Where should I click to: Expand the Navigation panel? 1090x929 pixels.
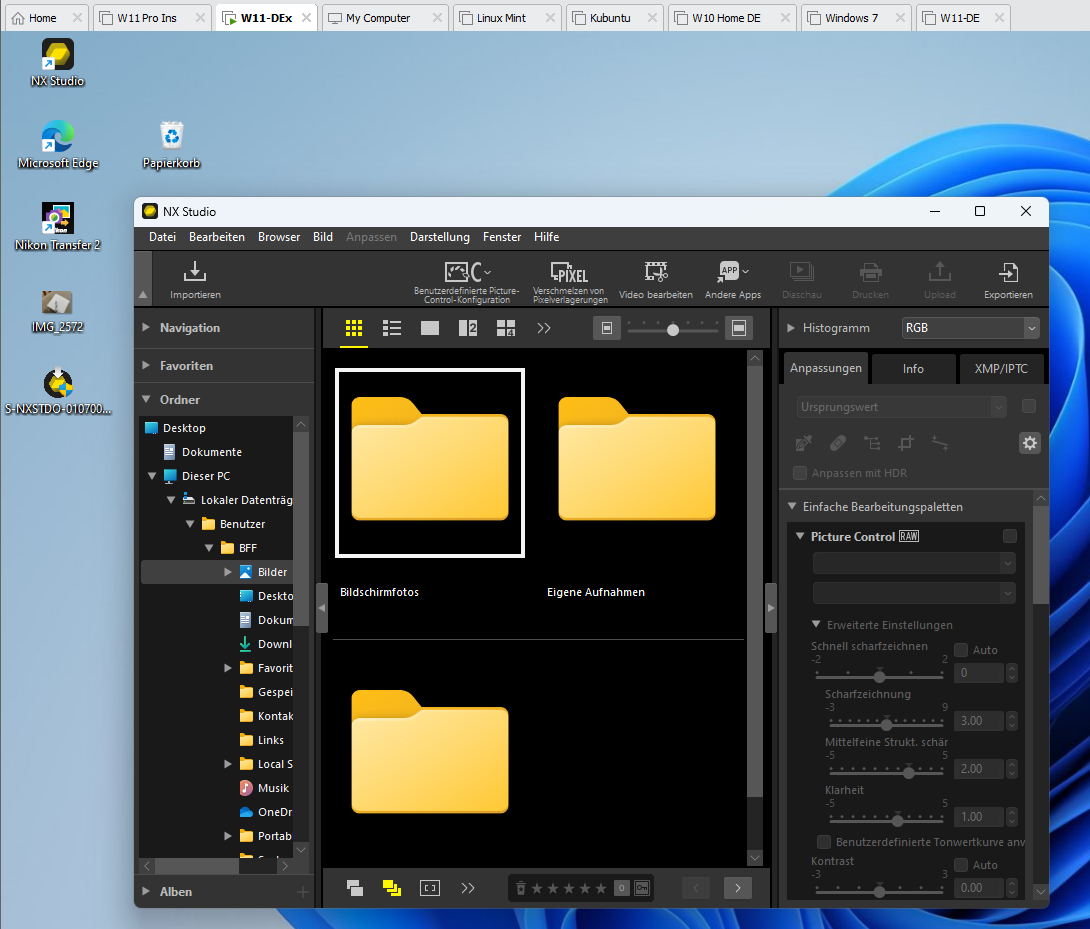(x=146, y=328)
